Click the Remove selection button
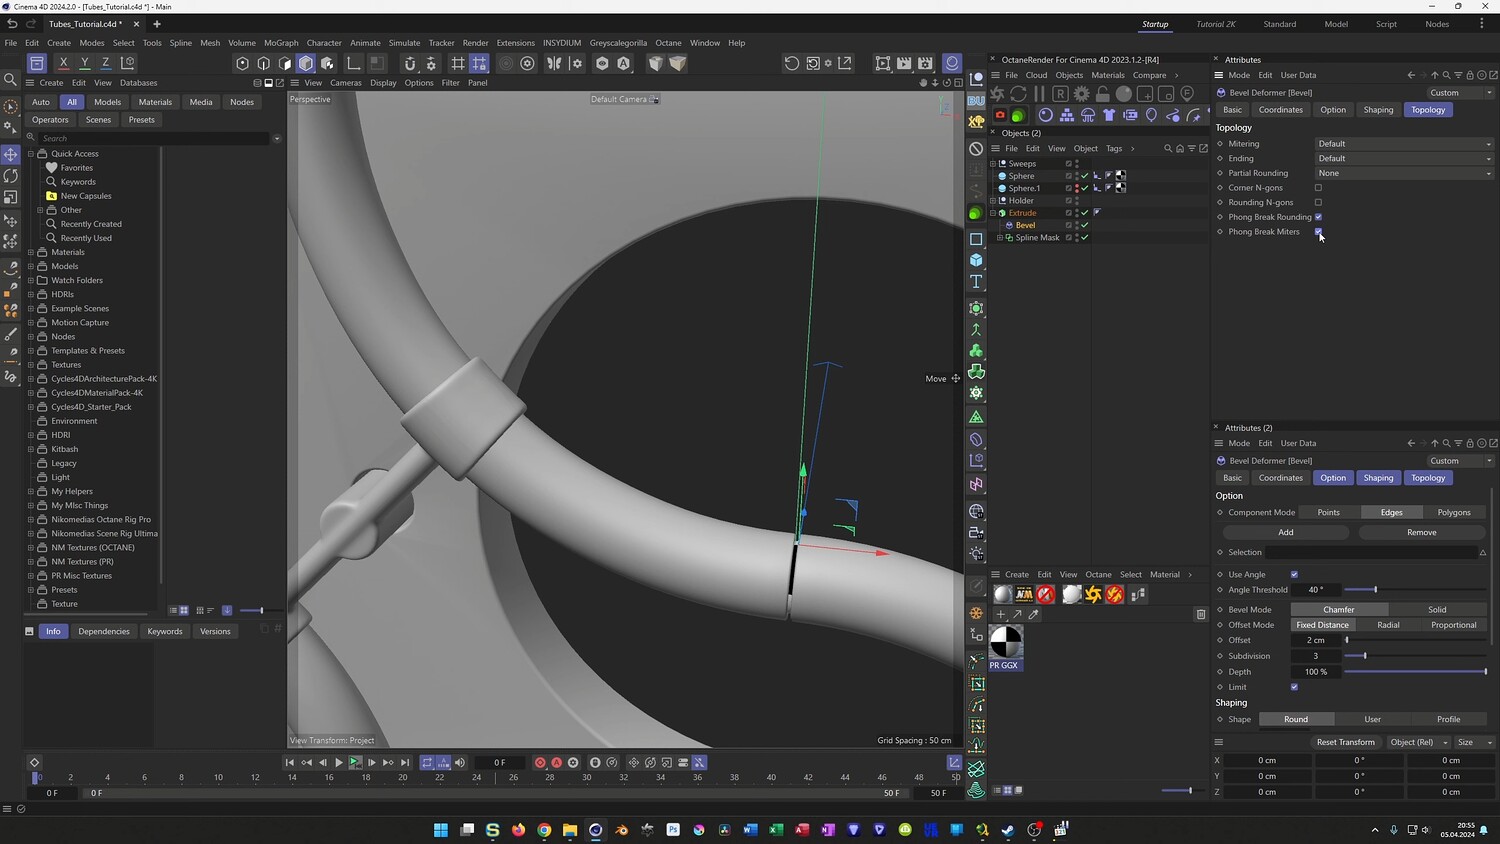Screen dimensions: 1500x844 (1422, 532)
